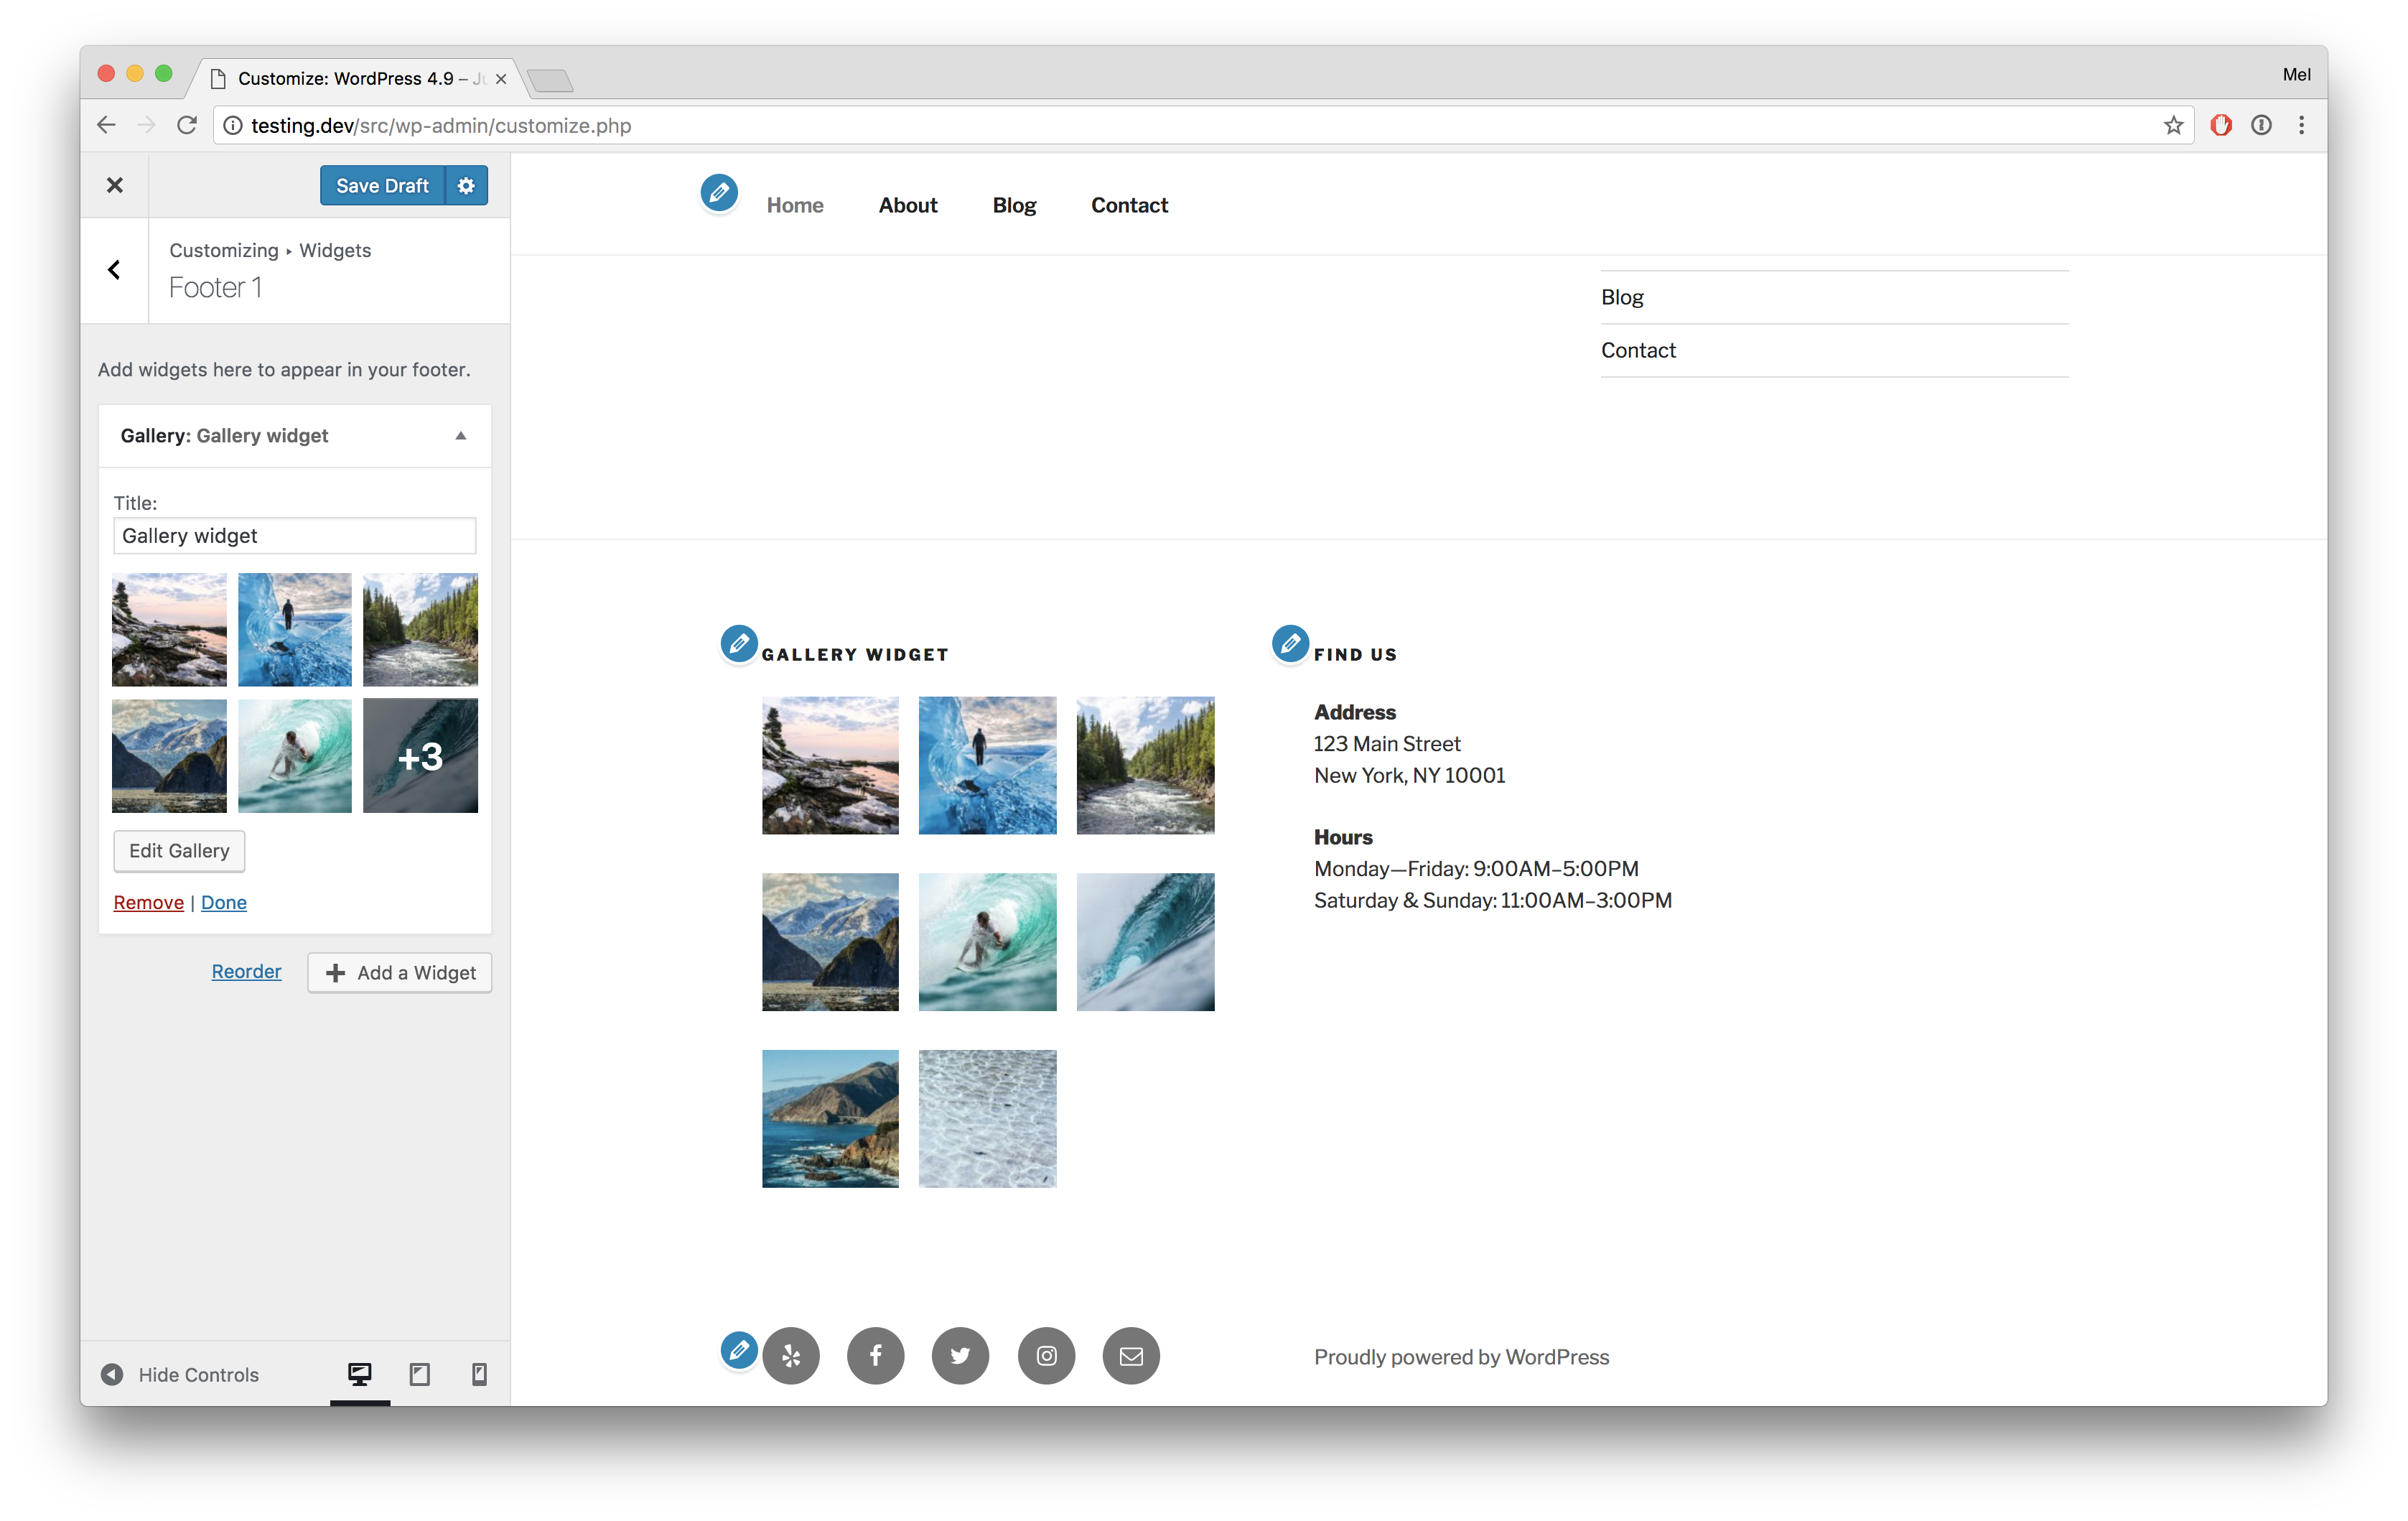Switch to desktop preview mode
2408x1521 pixels.
(360, 1375)
